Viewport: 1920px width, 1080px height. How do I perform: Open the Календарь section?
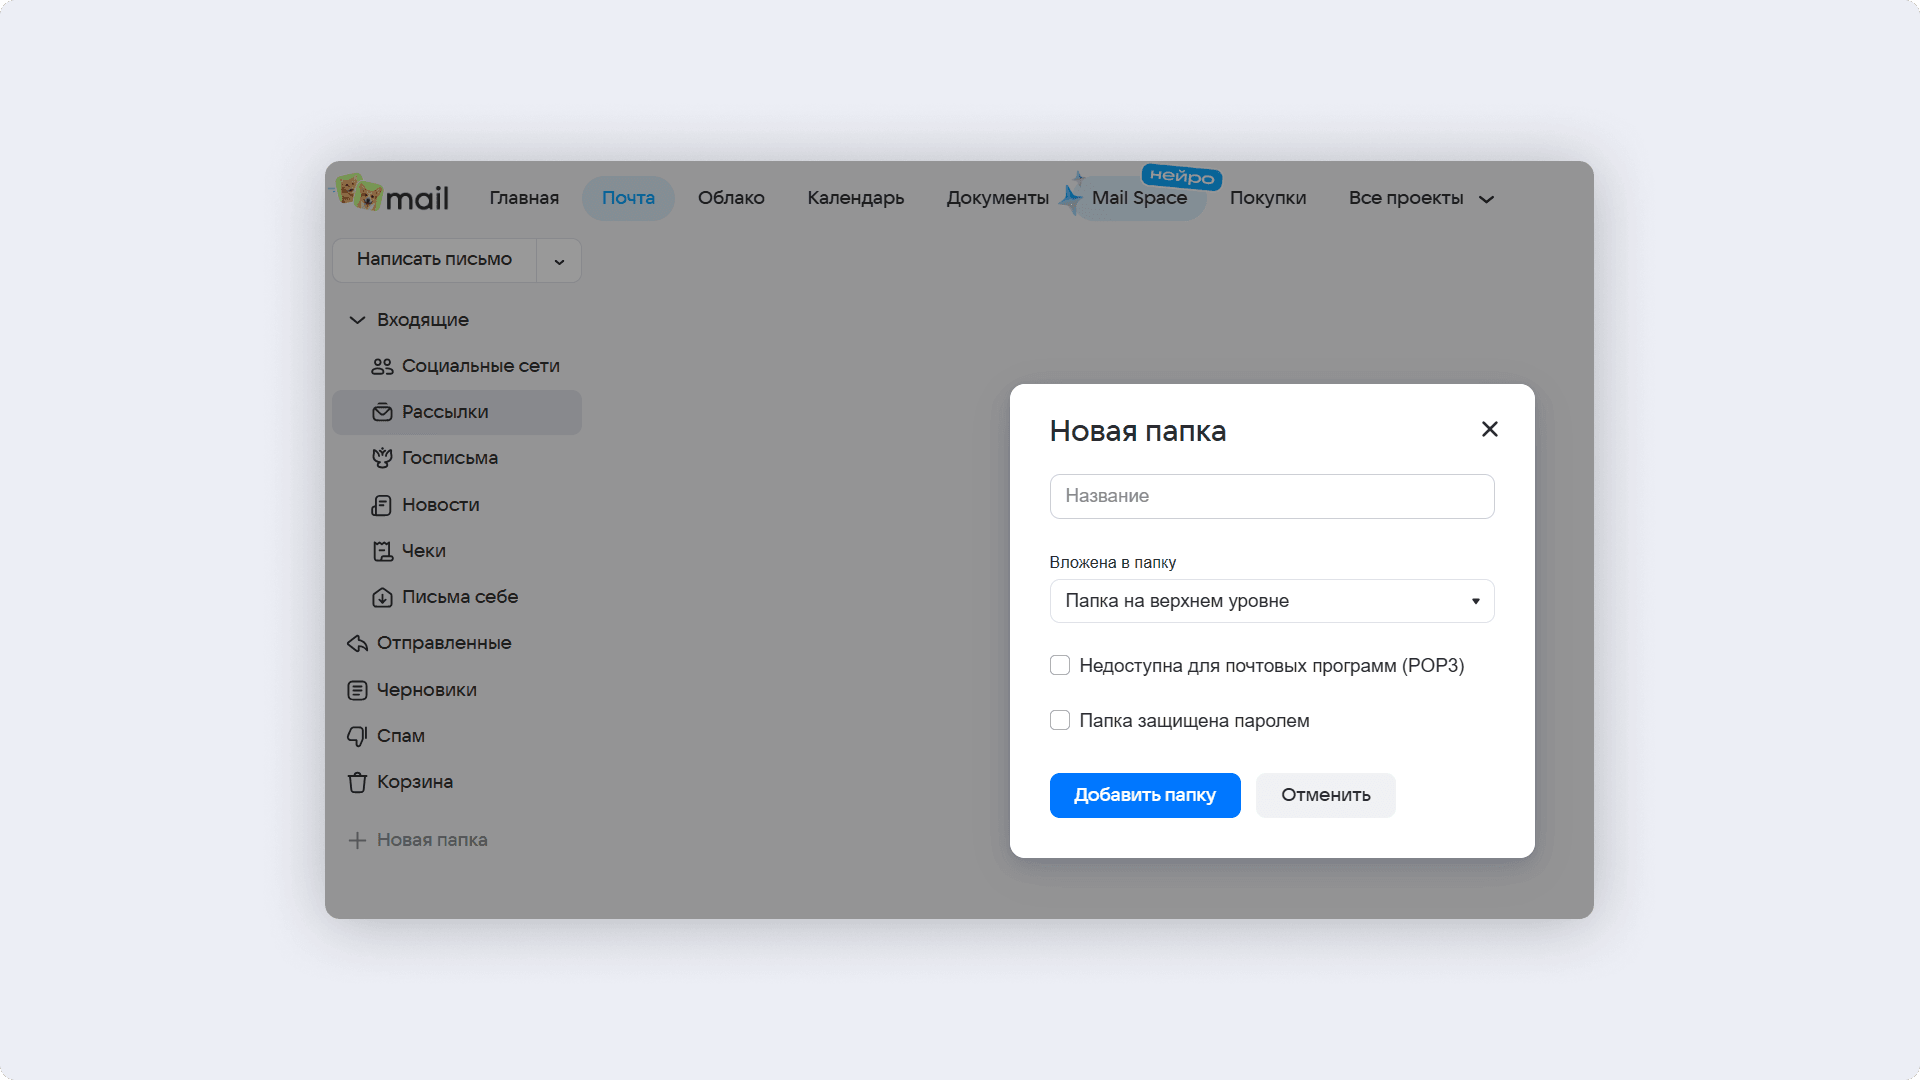[855, 197]
